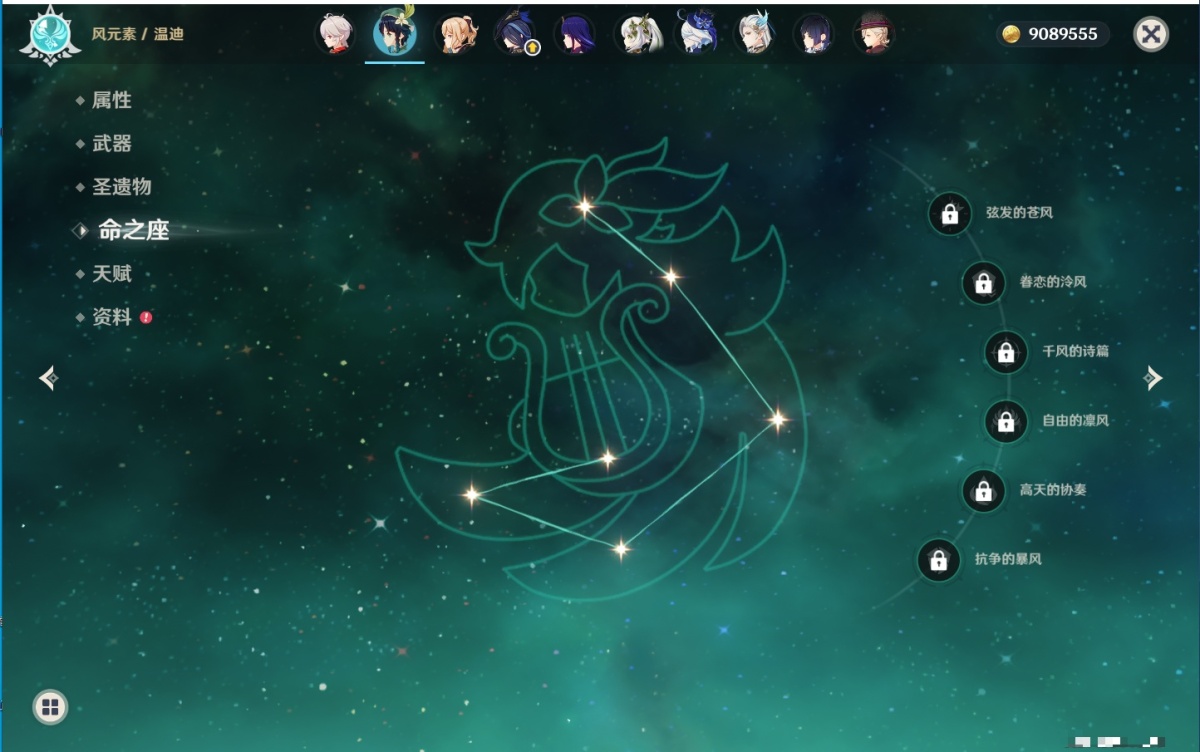Screen dimensions: 1200x752
Task: Click the leftmost star of the constellation
Action: point(471,494)
